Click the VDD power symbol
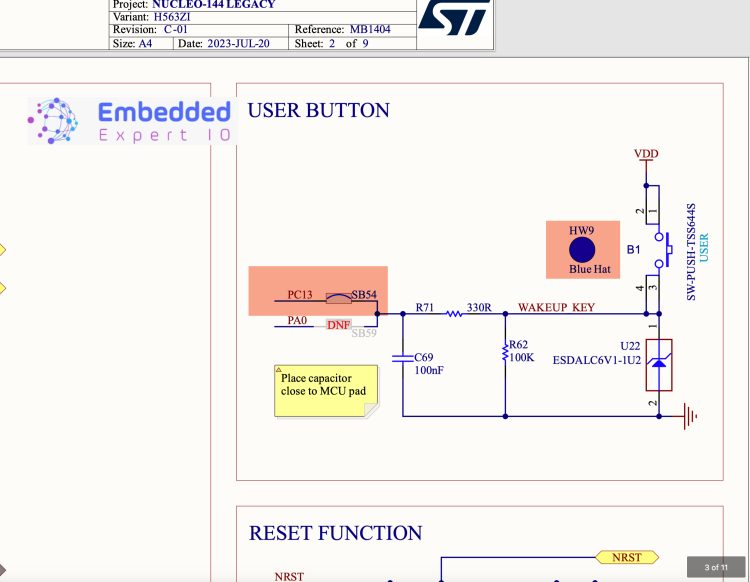The width and height of the screenshot is (750, 582). pos(647,155)
